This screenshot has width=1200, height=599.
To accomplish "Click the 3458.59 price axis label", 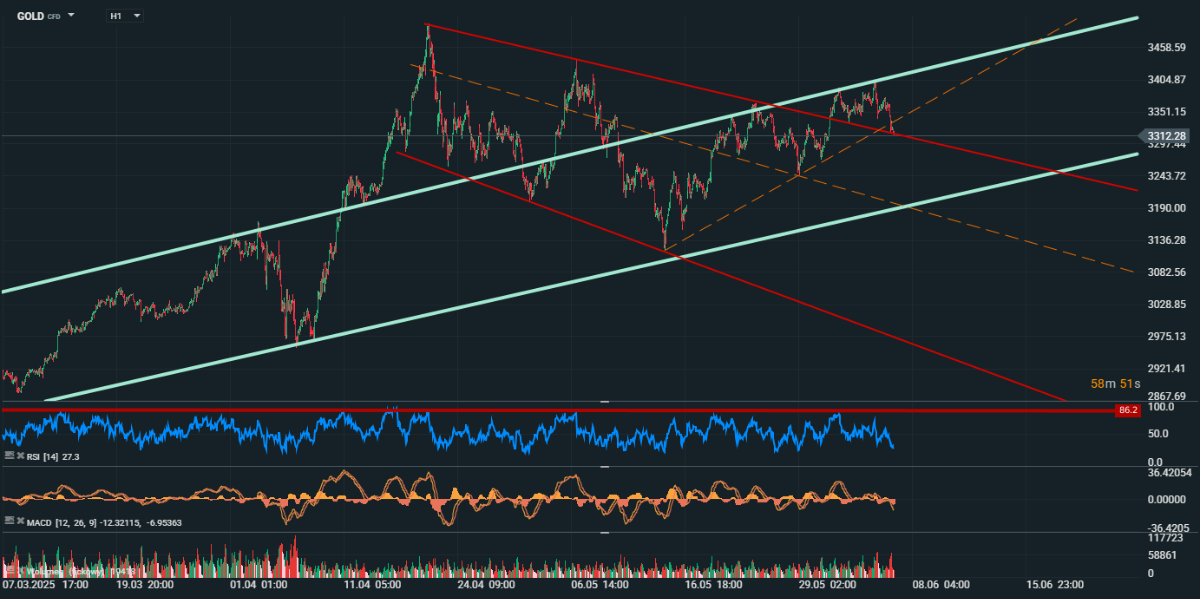I will (x=1167, y=47).
